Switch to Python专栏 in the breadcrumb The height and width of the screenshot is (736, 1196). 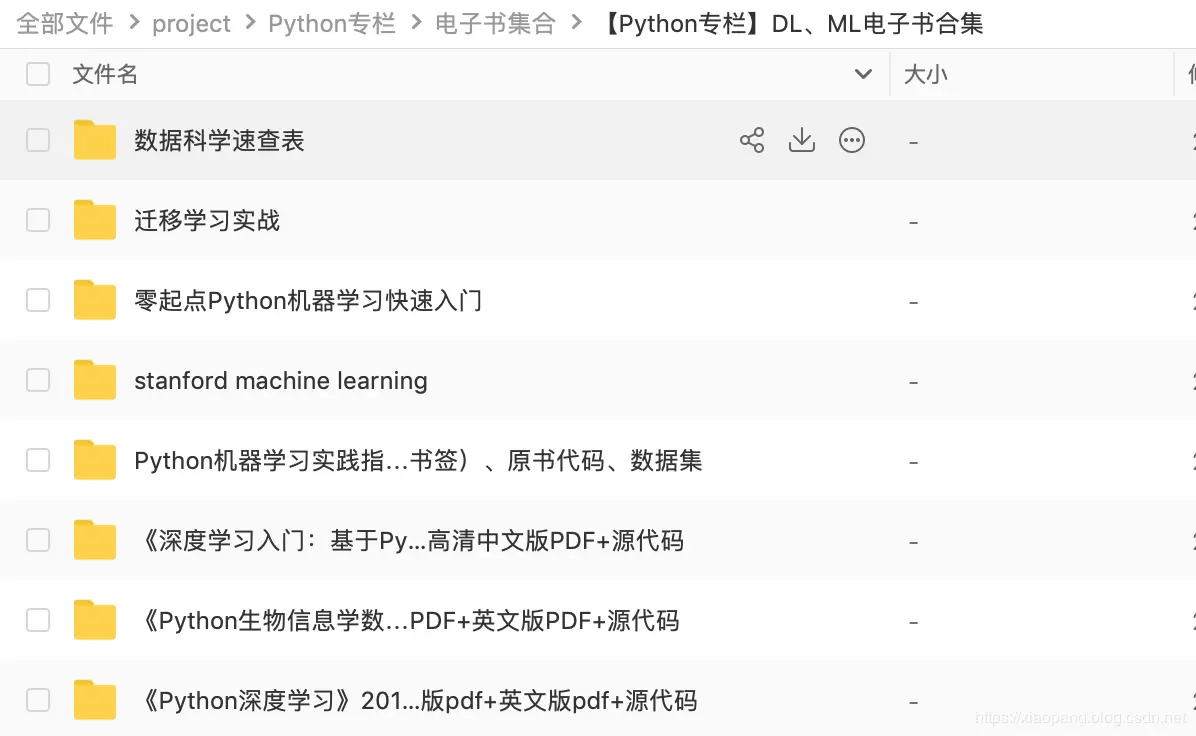(x=332, y=23)
